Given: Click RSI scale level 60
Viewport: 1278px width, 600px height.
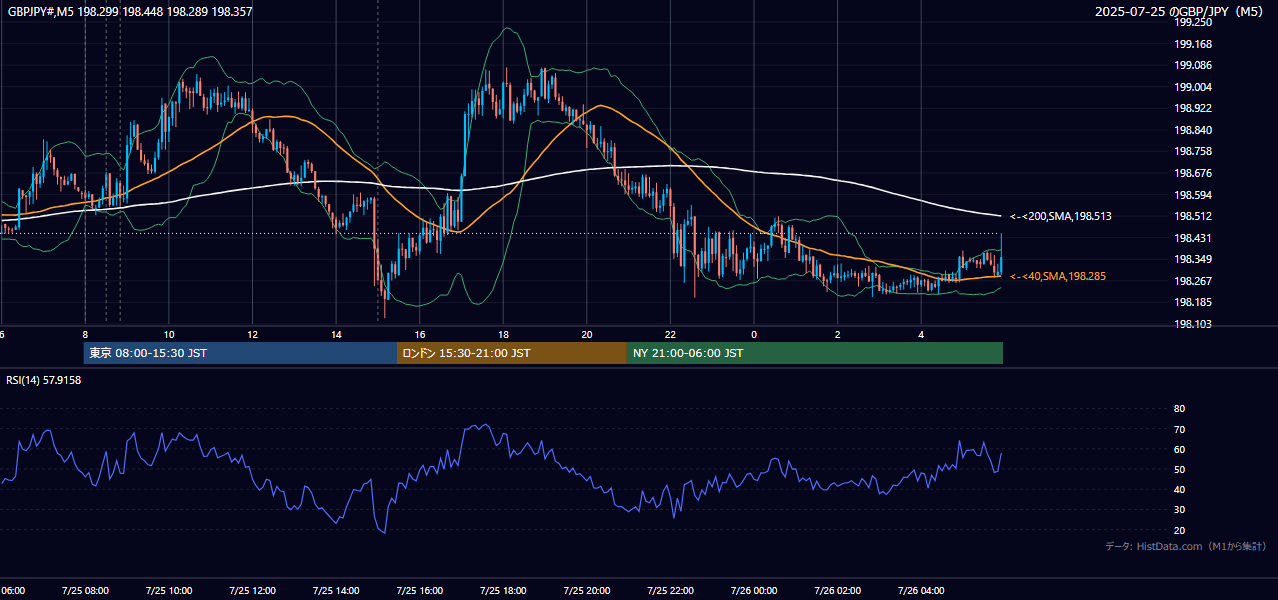Looking at the screenshot, I should coord(1179,449).
